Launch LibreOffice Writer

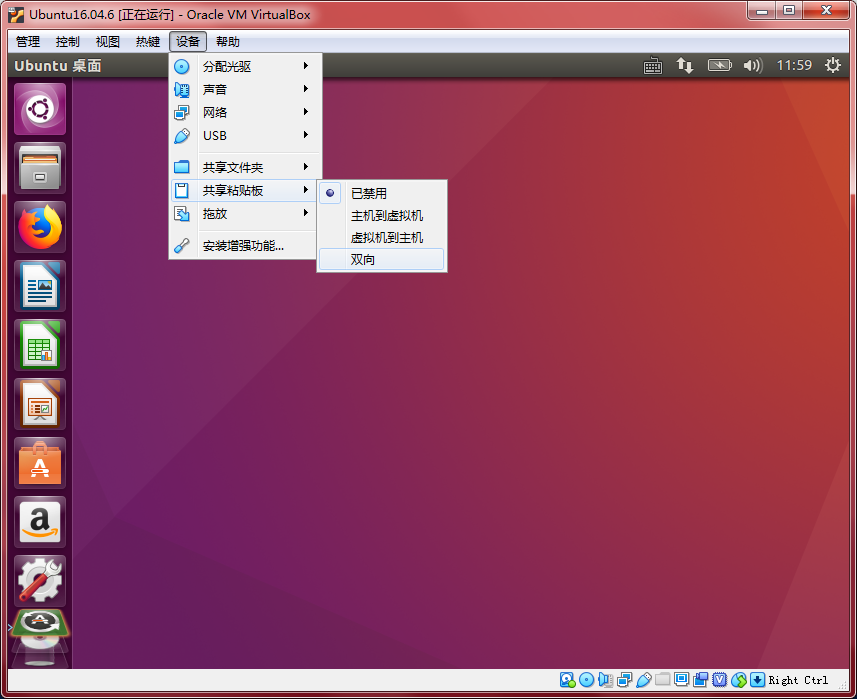point(40,286)
